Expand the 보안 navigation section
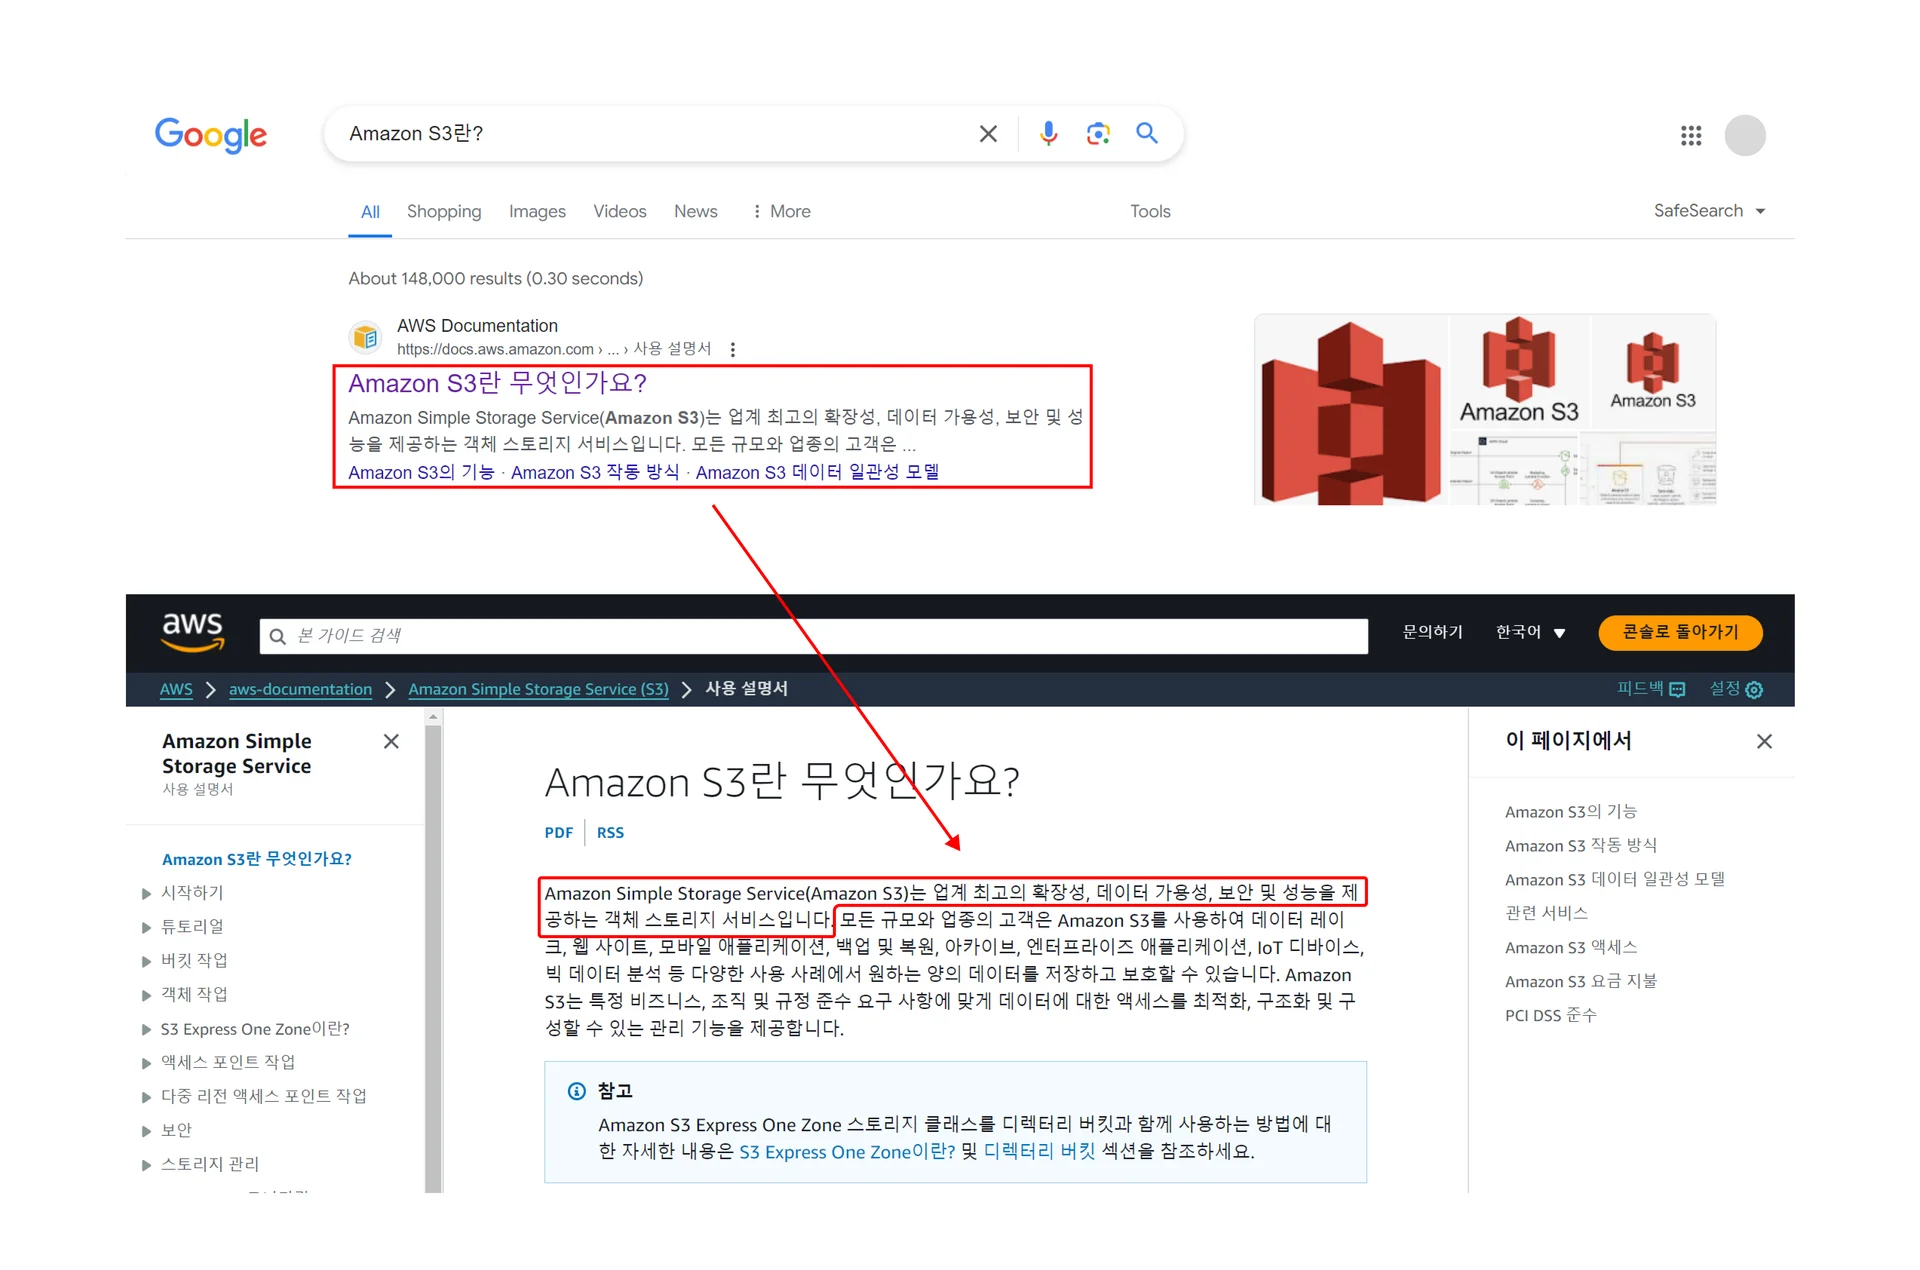 coord(147,1131)
